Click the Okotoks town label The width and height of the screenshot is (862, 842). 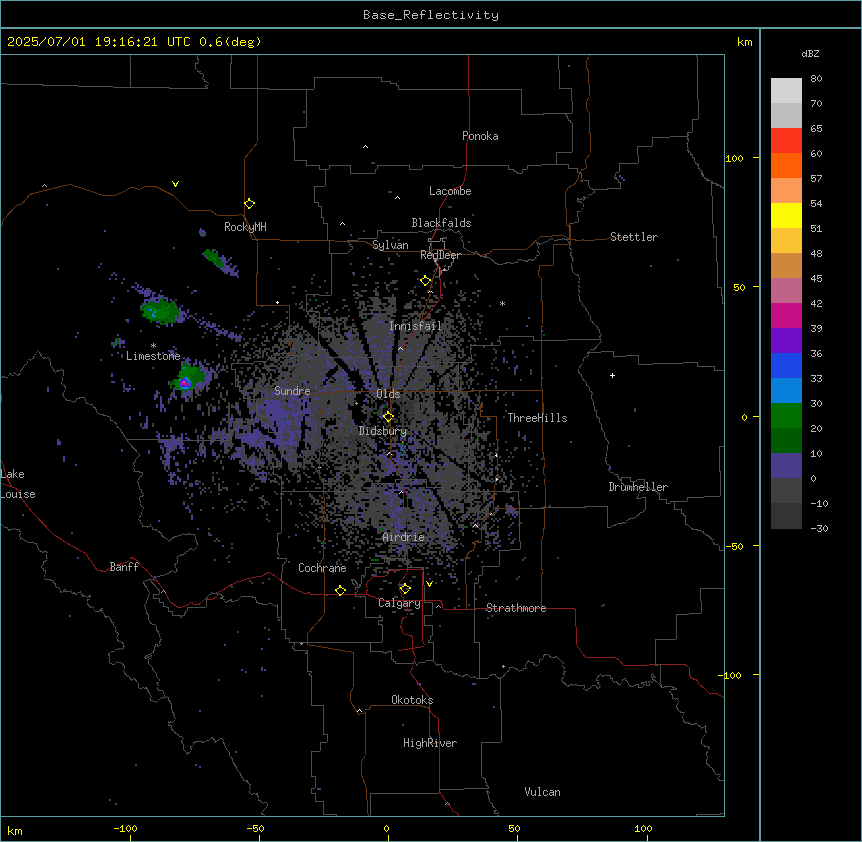(x=412, y=700)
